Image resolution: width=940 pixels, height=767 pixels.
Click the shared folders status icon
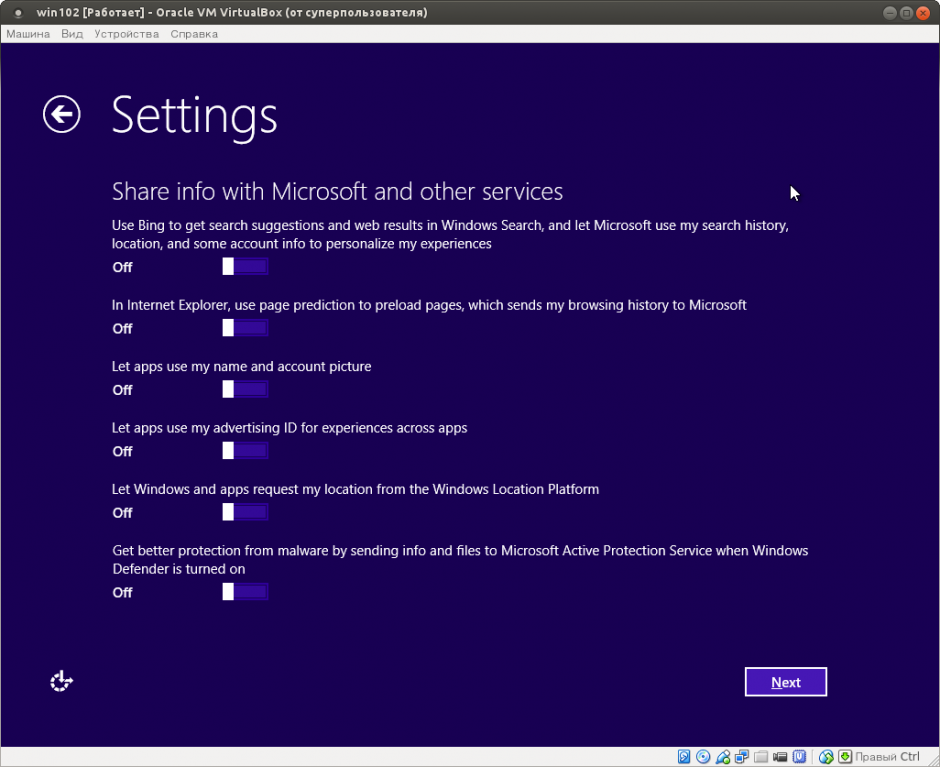pos(761,757)
